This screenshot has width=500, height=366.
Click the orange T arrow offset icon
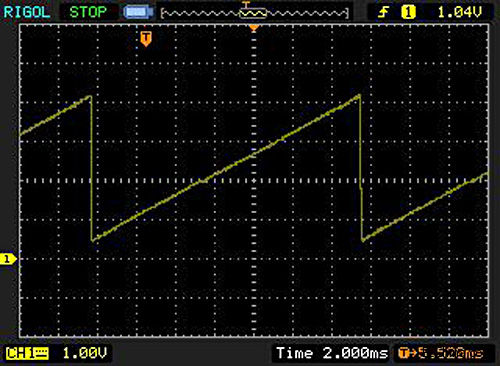(406, 353)
